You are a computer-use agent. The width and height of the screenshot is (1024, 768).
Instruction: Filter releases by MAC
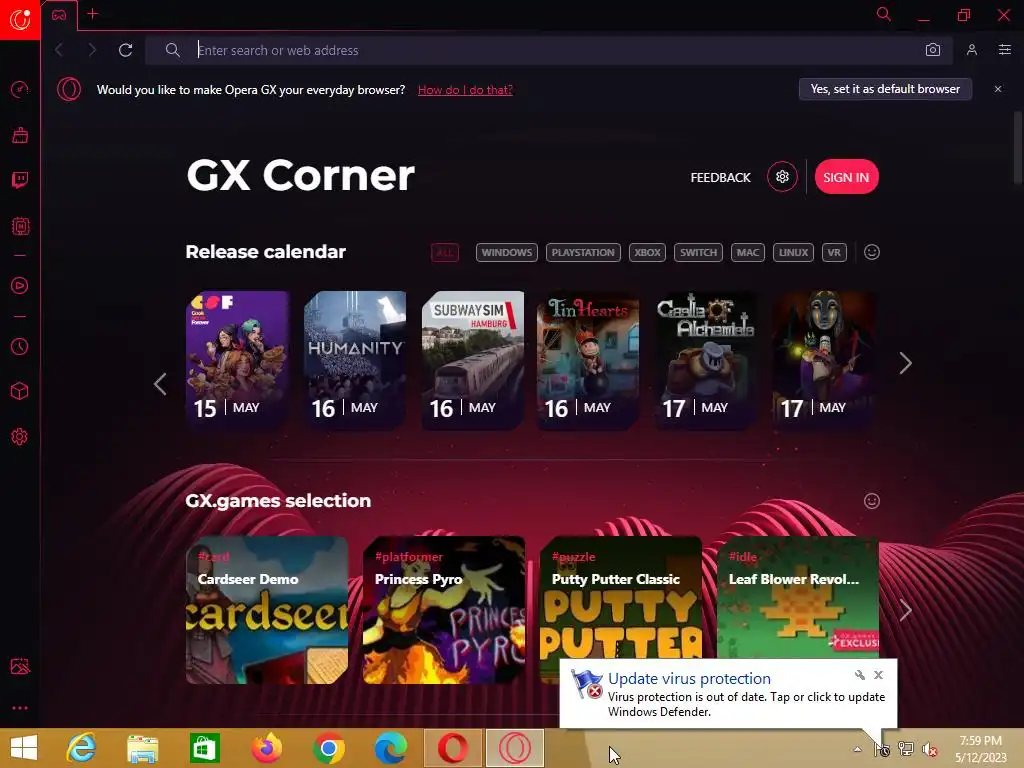(748, 252)
